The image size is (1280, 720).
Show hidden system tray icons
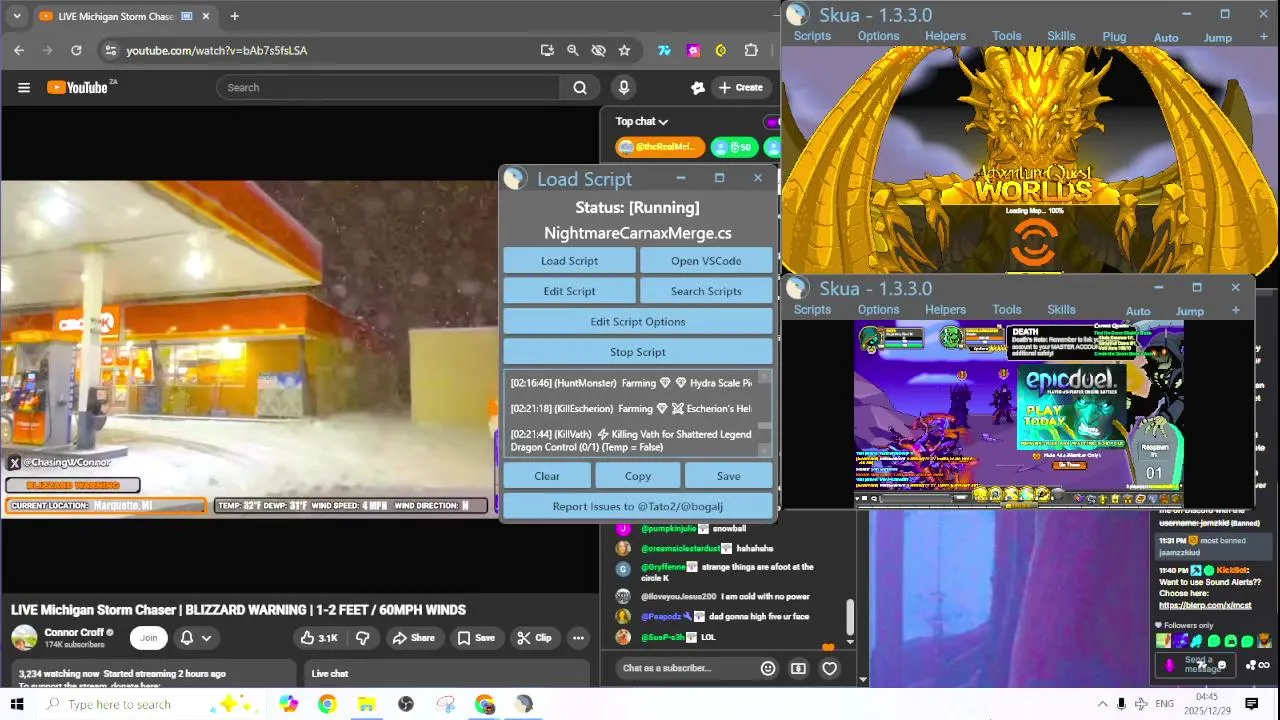point(1103,704)
